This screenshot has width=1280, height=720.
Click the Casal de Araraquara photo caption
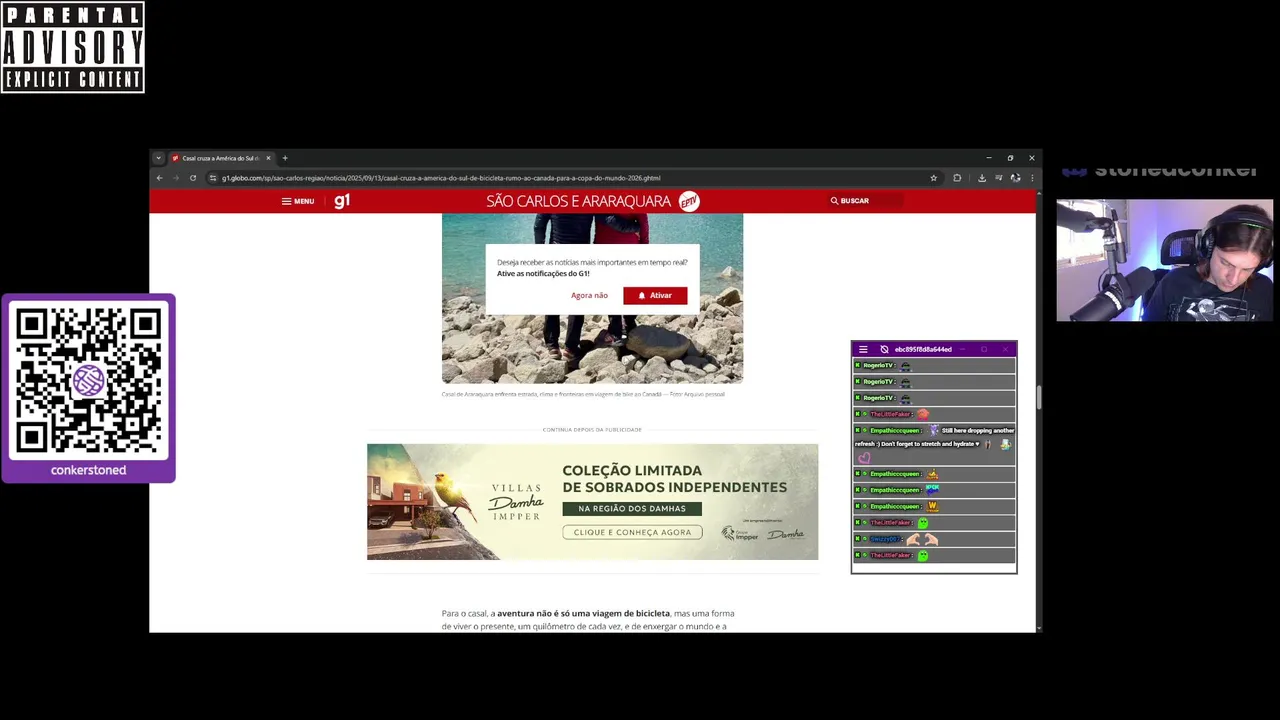tap(583, 394)
